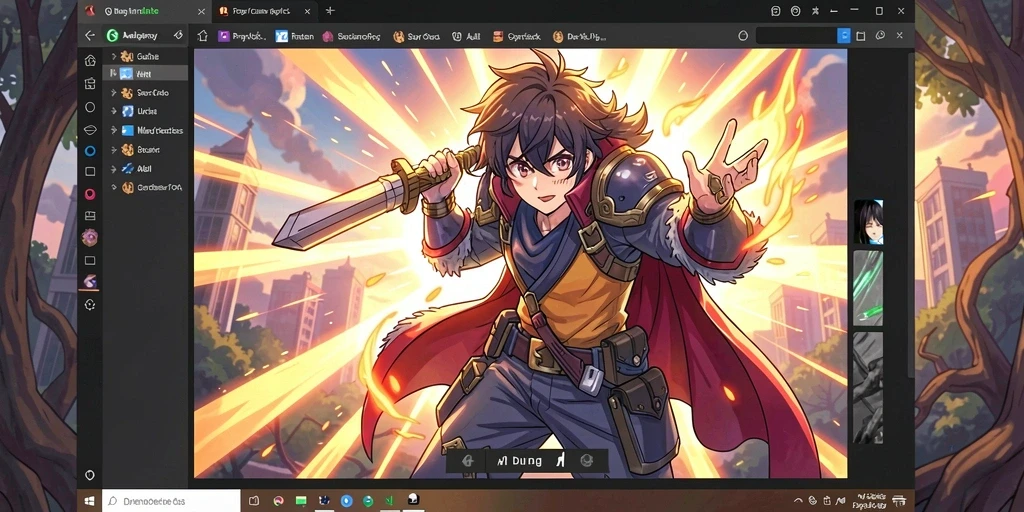1024x512 pixels.
Task: Click the diamond pin icon in sidebar header
Action: [178, 36]
